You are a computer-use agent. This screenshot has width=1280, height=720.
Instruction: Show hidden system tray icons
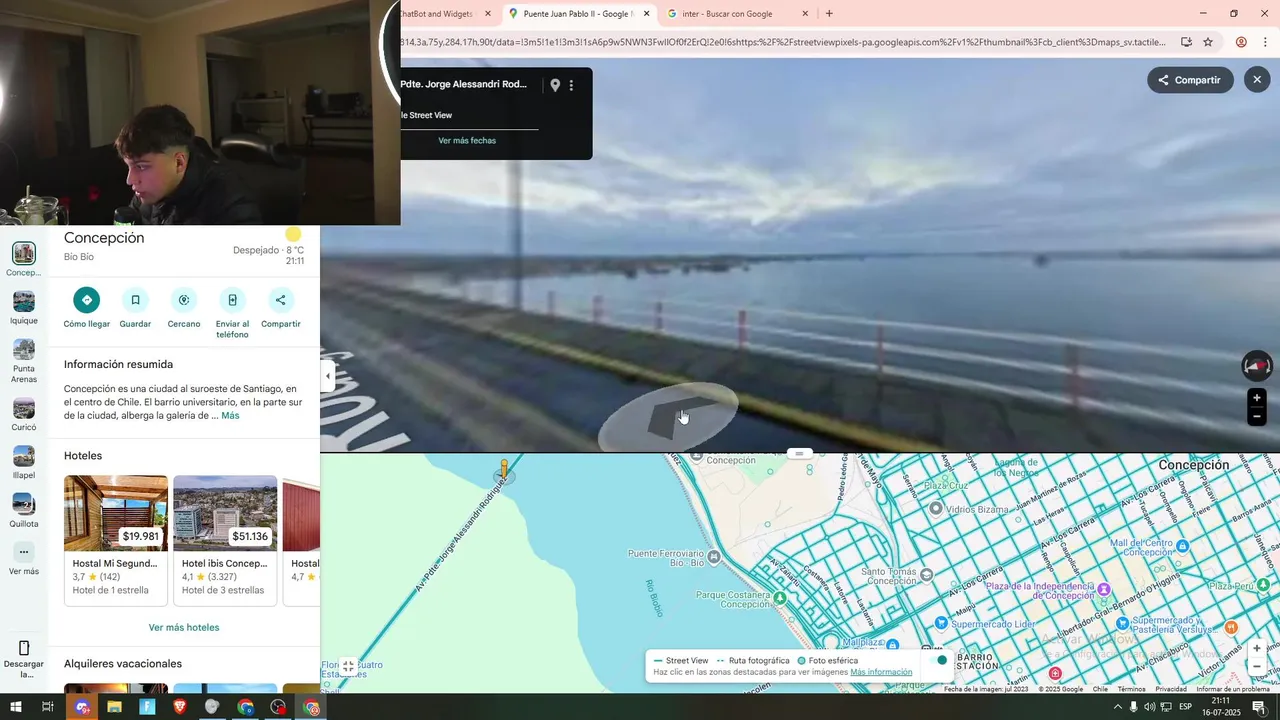pyautogui.click(x=1117, y=707)
